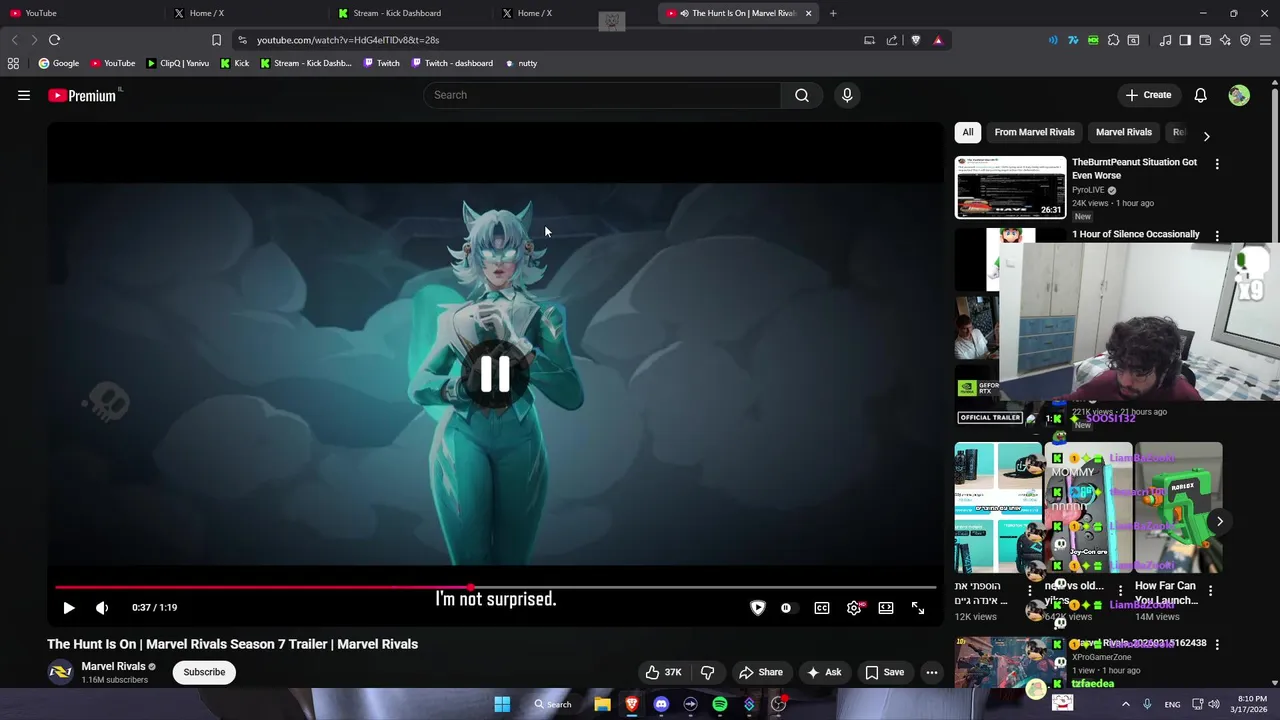Open Brave Wallet icon
The height and width of the screenshot is (720, 1280).
point(1205,40)
